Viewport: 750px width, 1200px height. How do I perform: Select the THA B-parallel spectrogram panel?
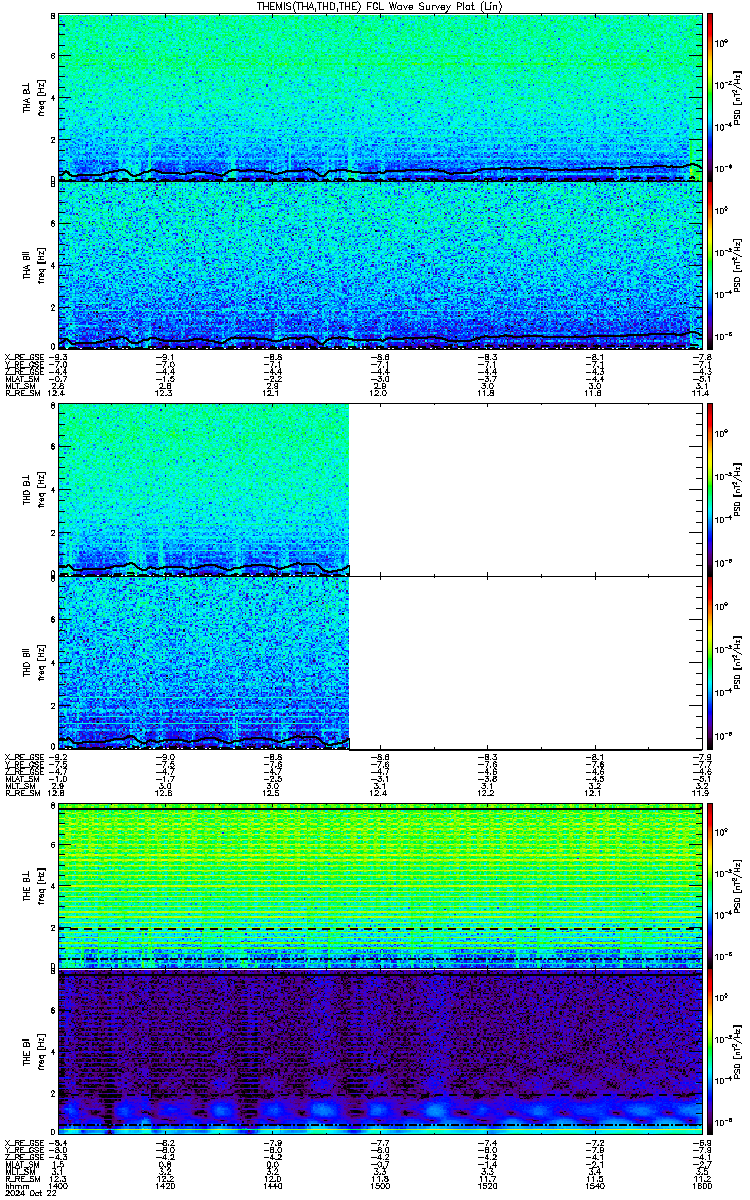382,266
